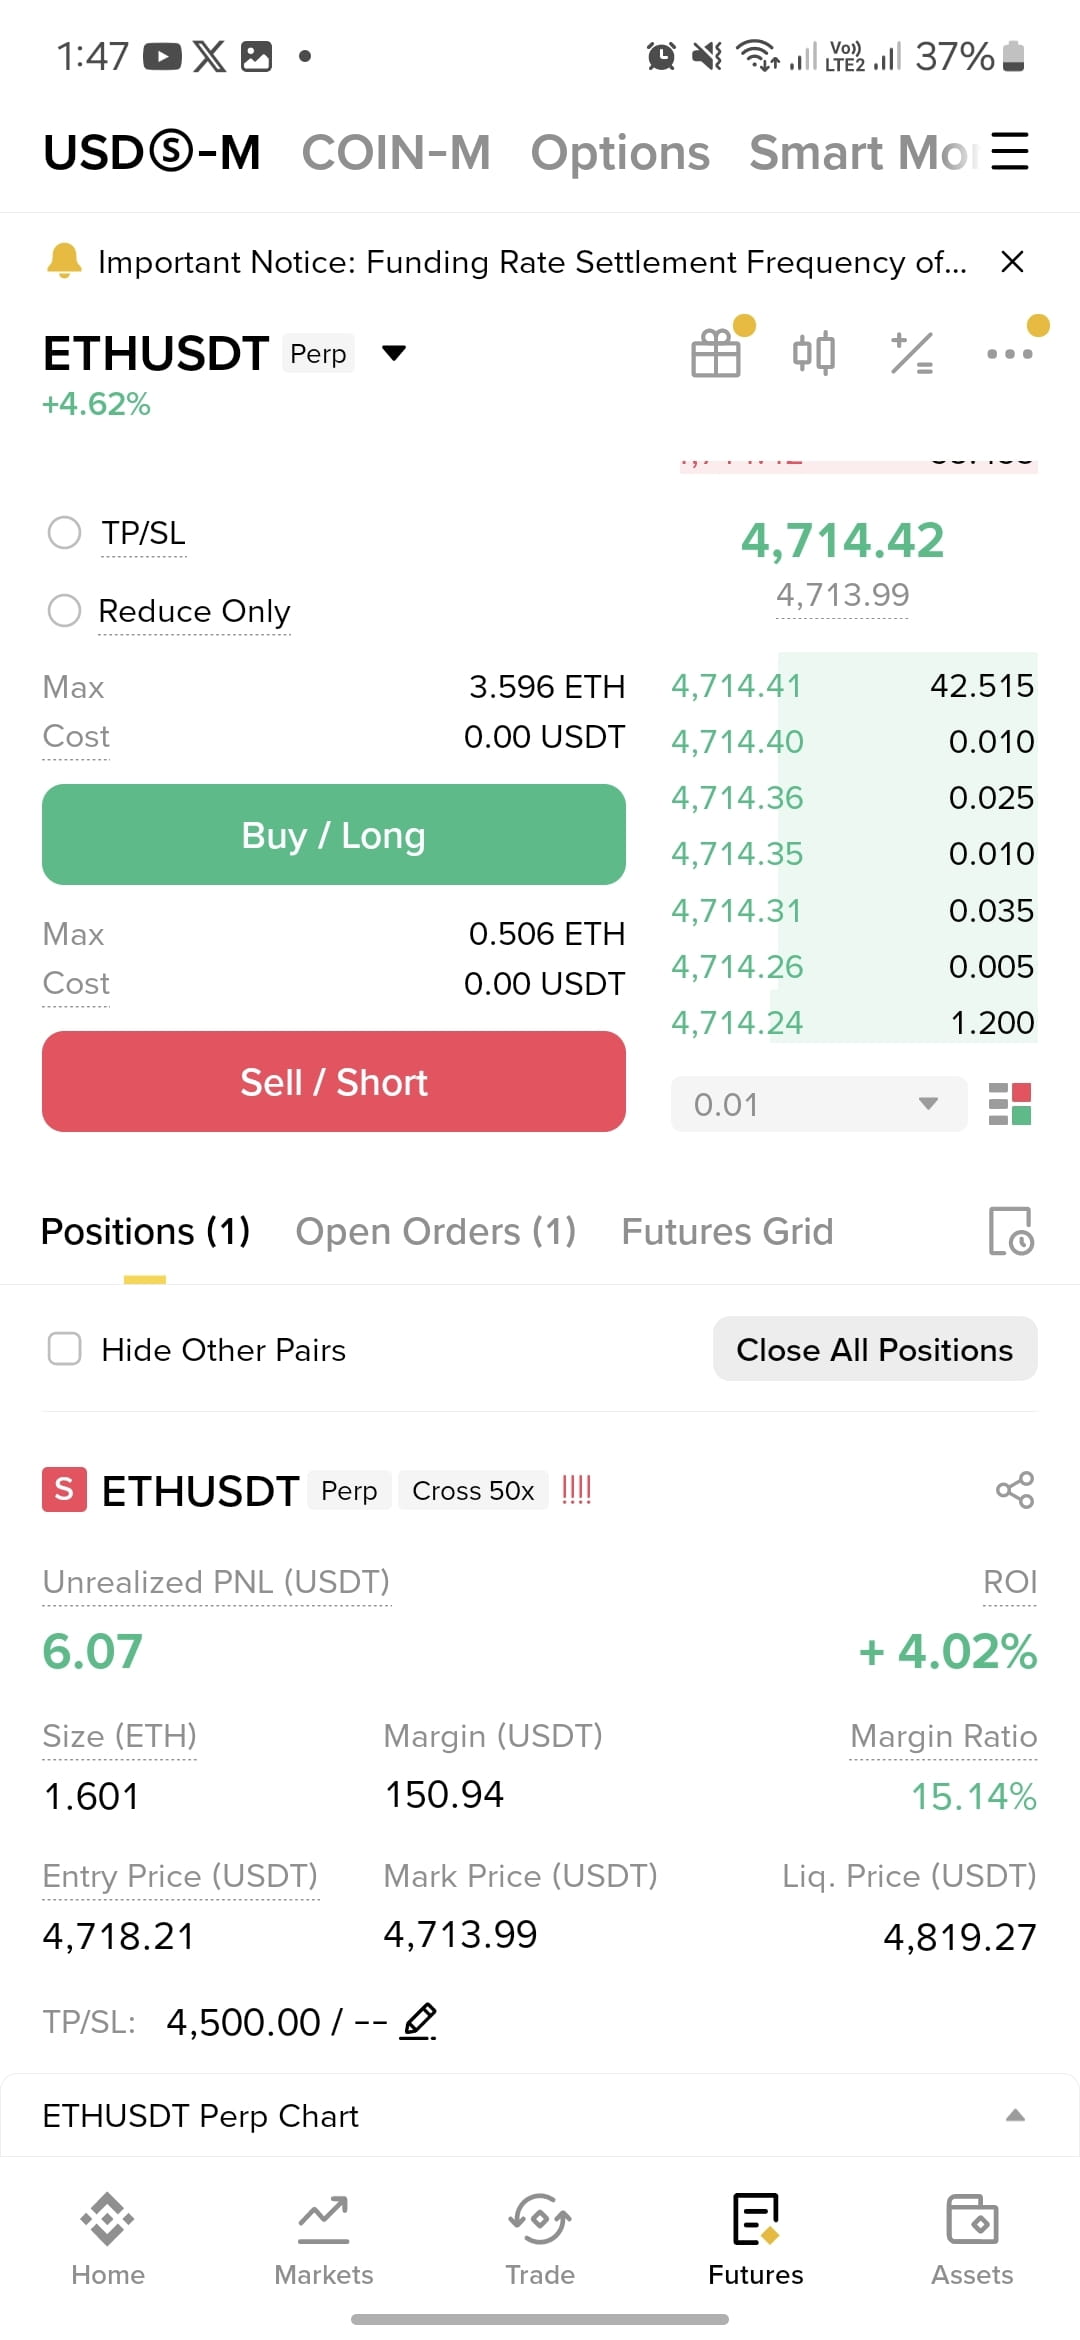Open the hamburger menu icon
This screenshot has height=2340, width=1080.
click(x=1010, y=152)
